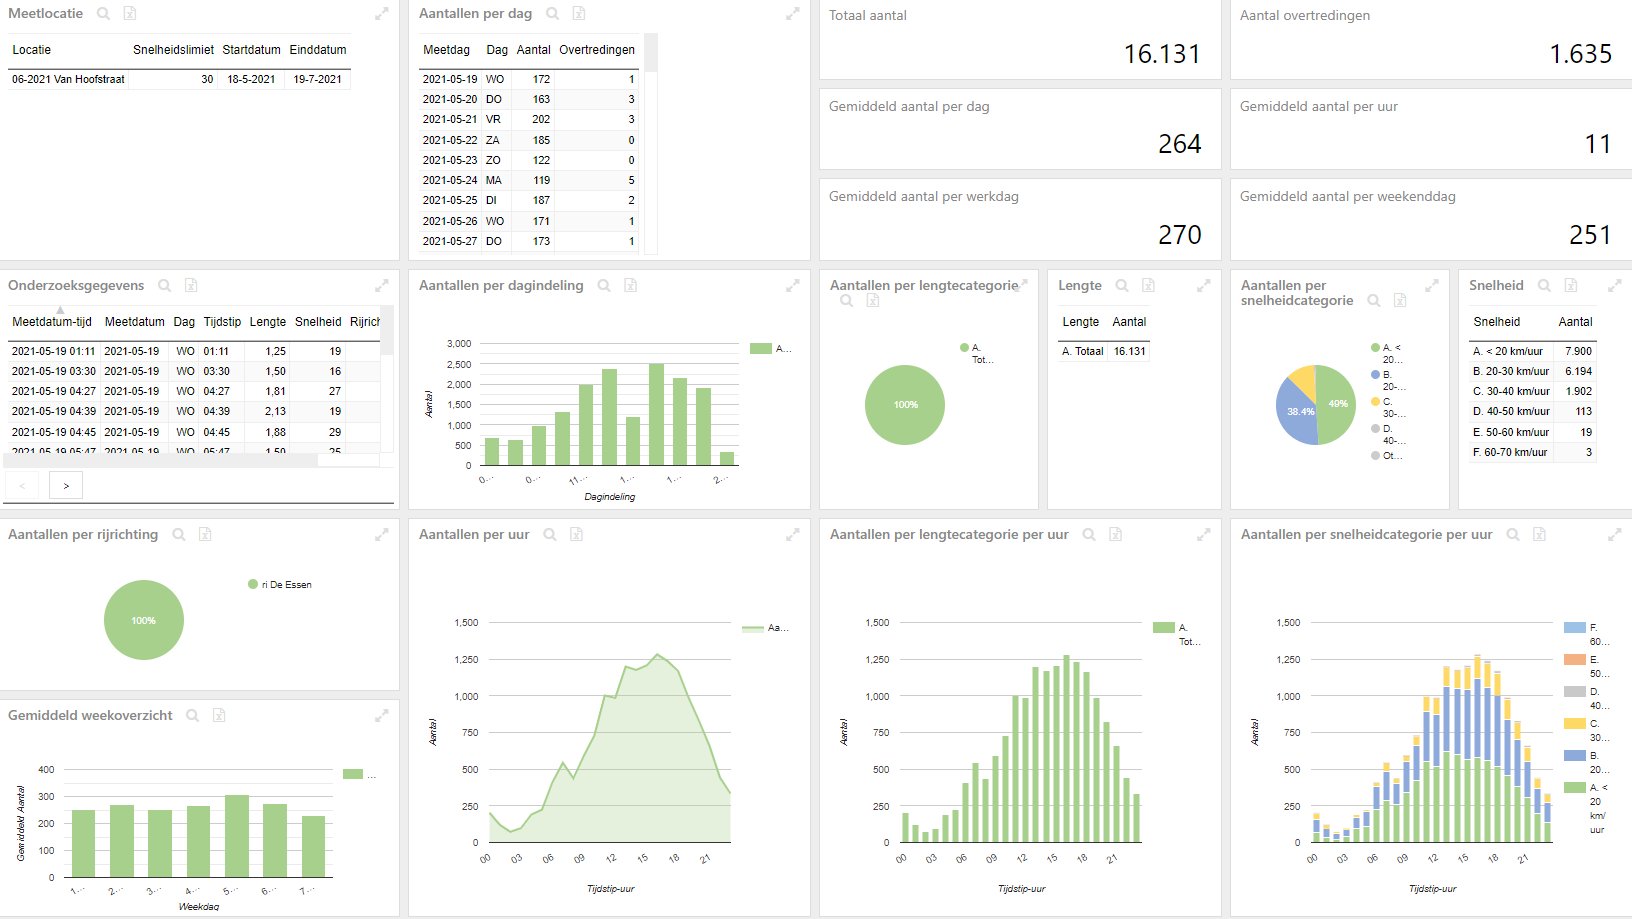Image resolution: width=1632 pixels, height=919 pixels.
Task: Click the 'ri De Essen' legend entry
Action: 280,585
